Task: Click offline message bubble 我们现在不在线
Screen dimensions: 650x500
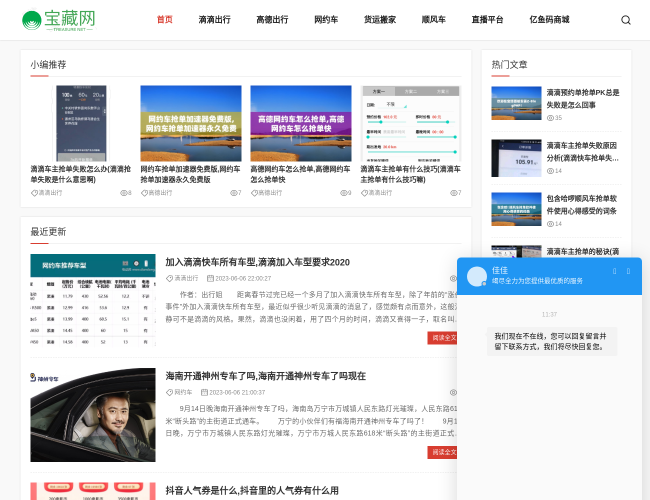Action: coord(552,341)
